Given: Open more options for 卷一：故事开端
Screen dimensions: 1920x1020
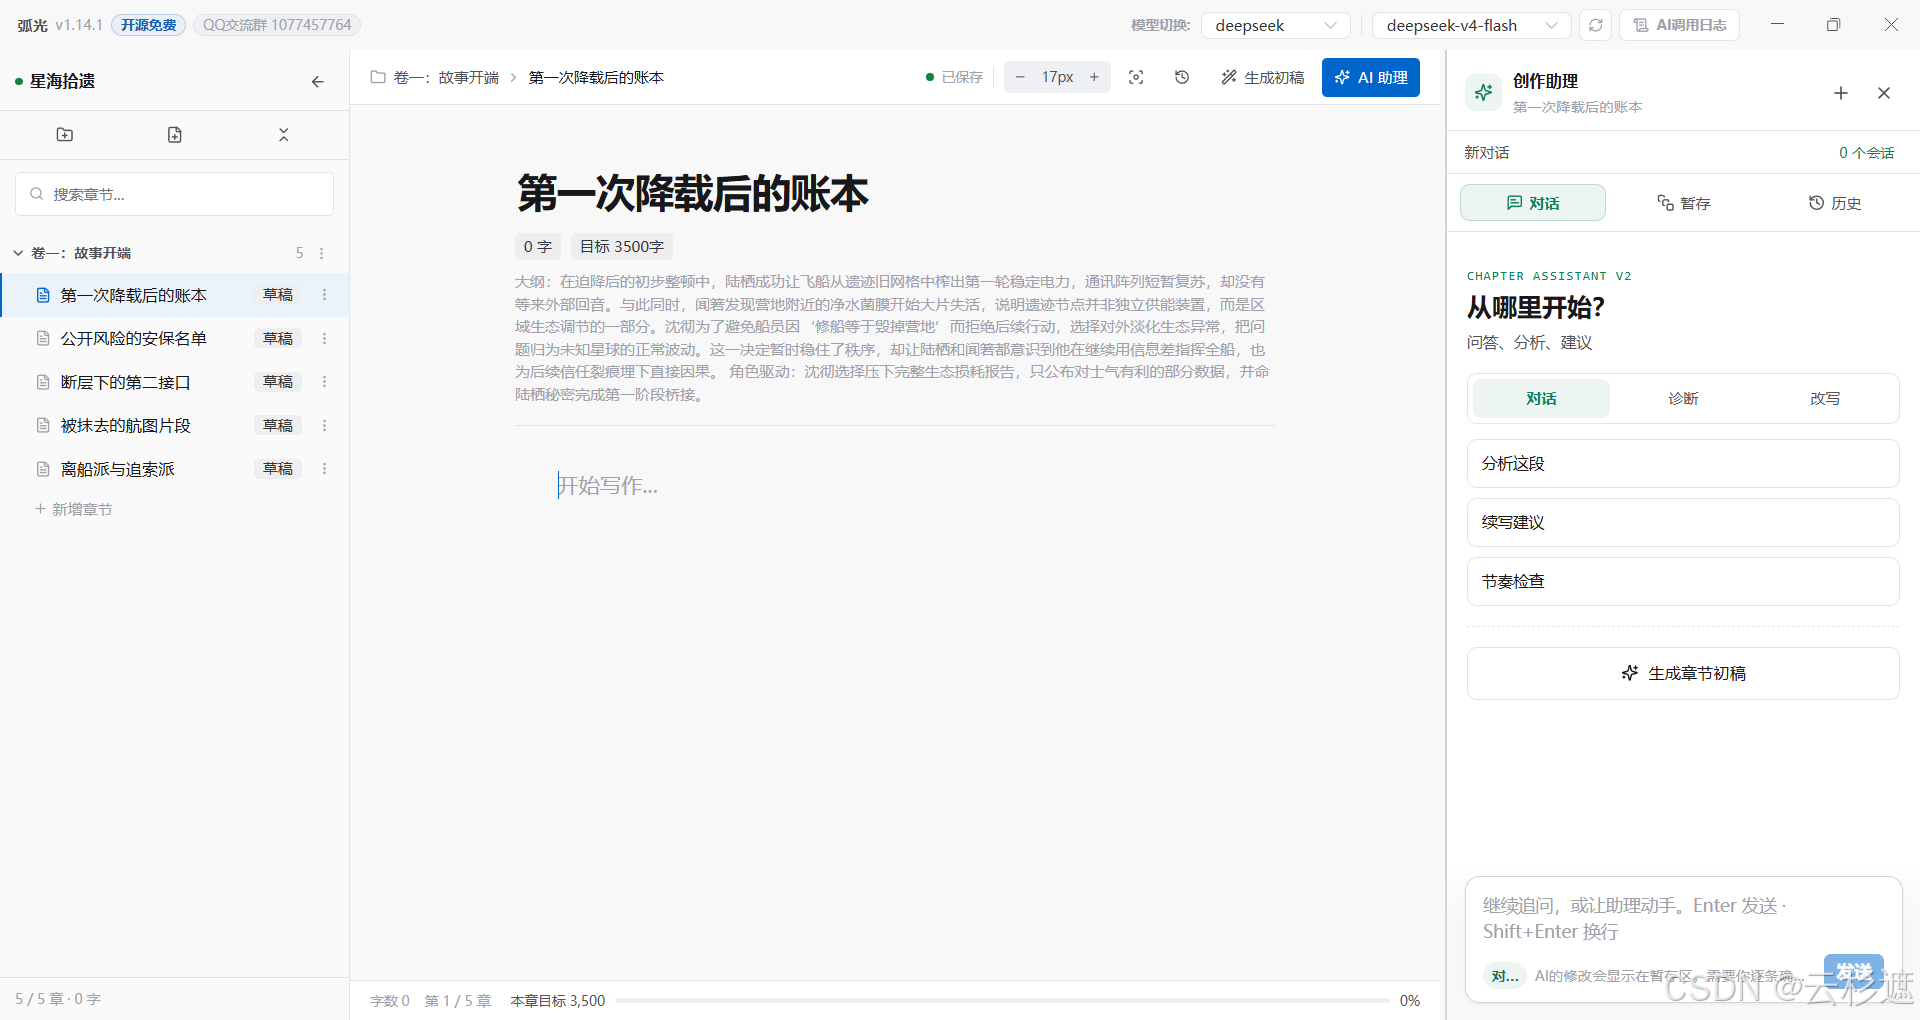Looking at the screenshot, I should [x=322, y=253].
